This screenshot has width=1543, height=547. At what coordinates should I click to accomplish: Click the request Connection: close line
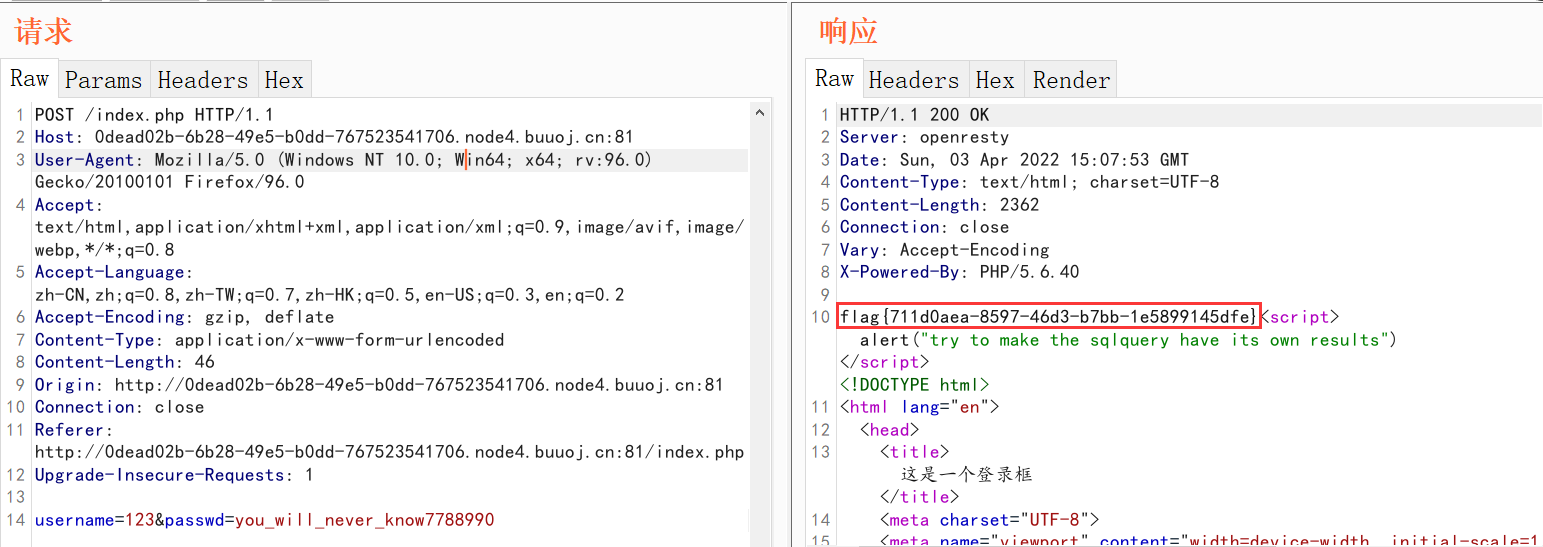coord(119,407)
